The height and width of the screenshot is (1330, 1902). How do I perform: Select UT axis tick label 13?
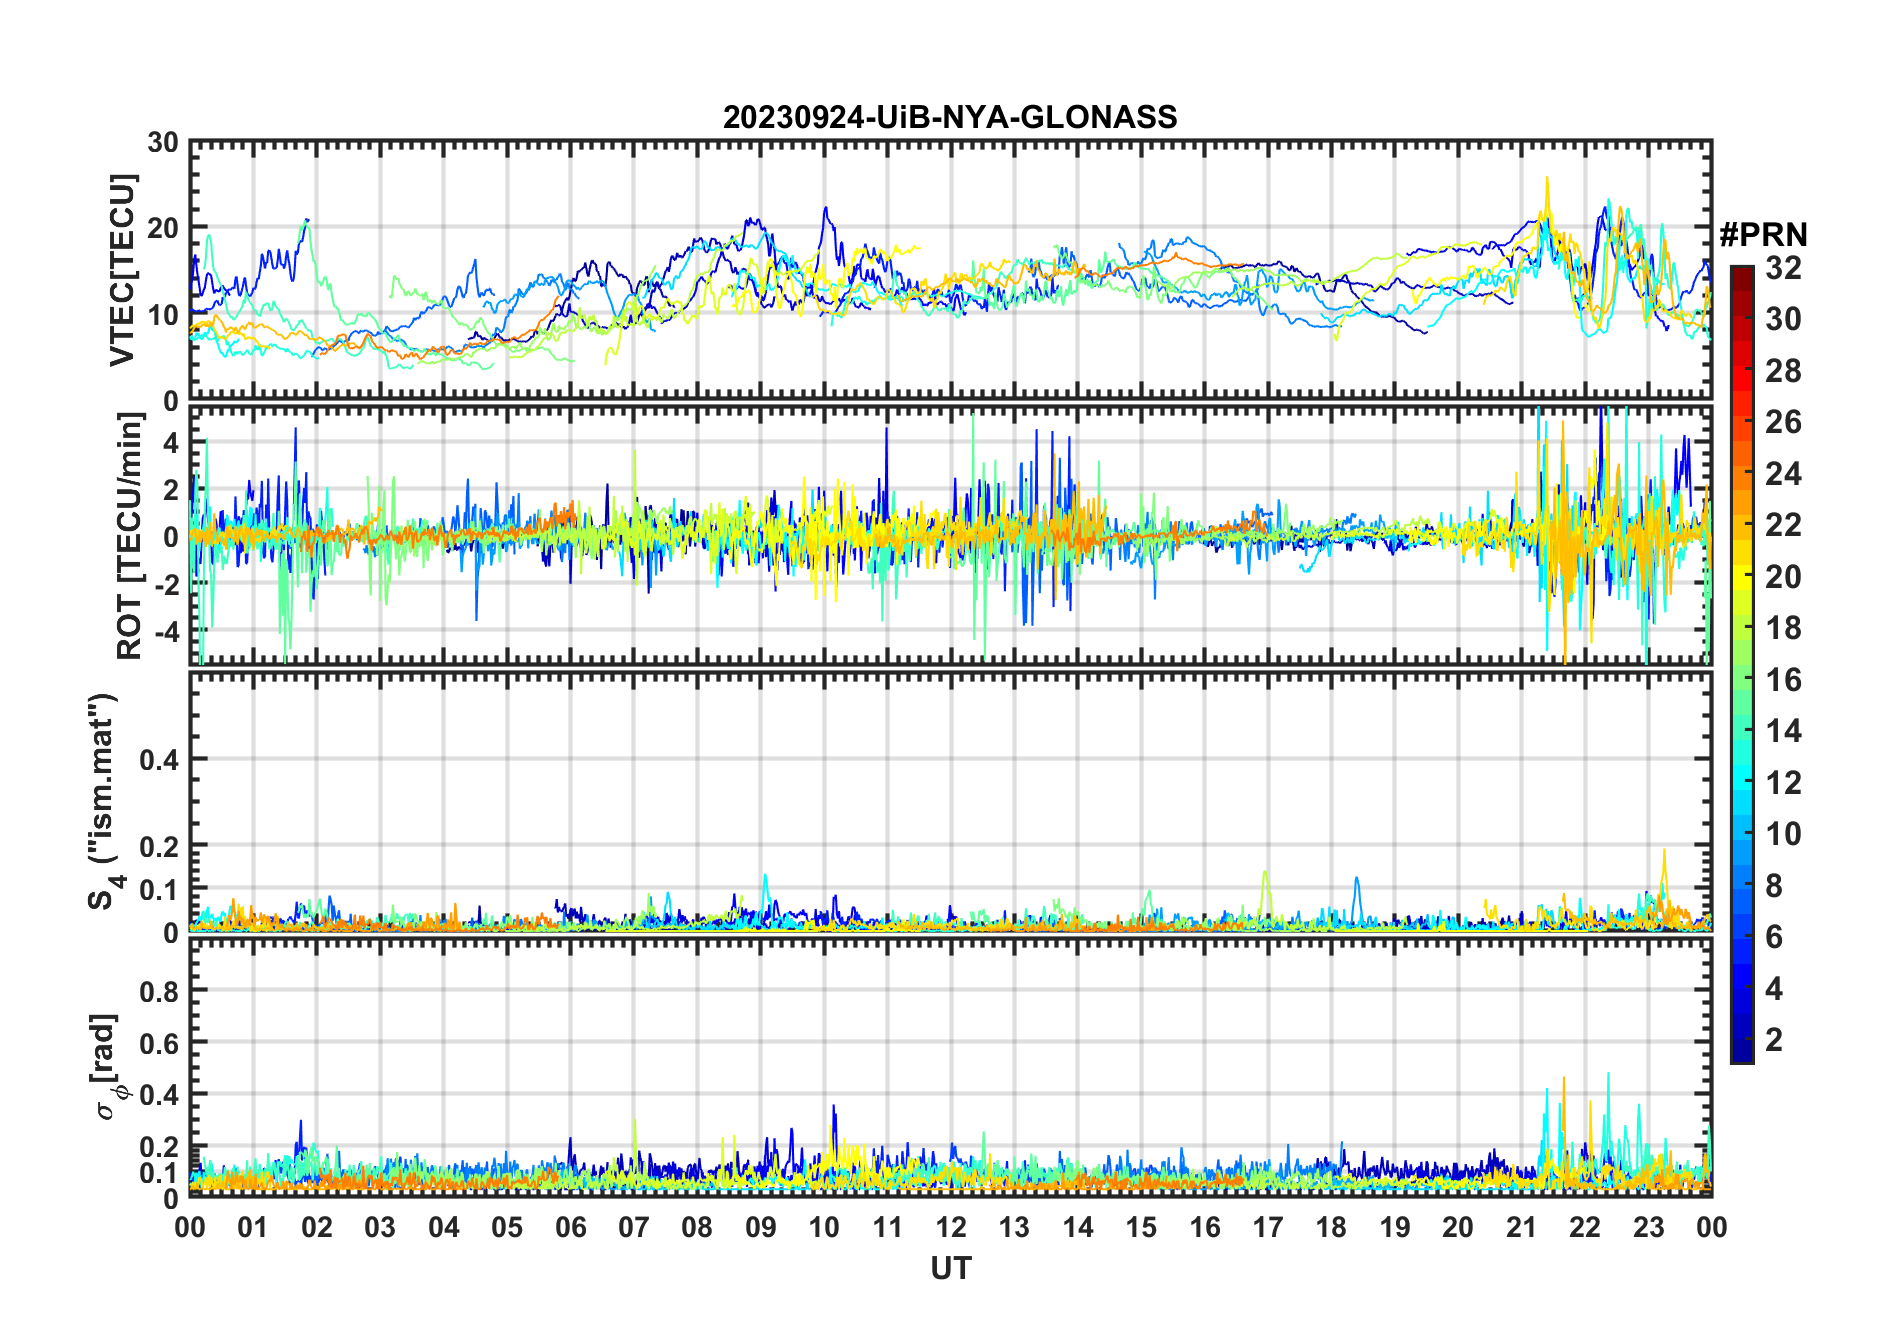pos(1014,1227)
